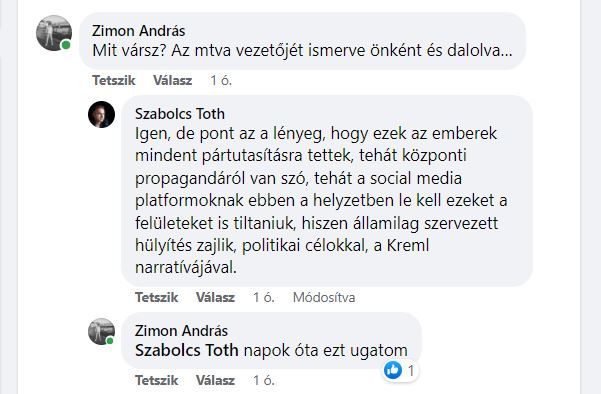Screen dimensions: 601x394
Task: Open Zimon András name link in top comment
Action: [x=139, y=31]
